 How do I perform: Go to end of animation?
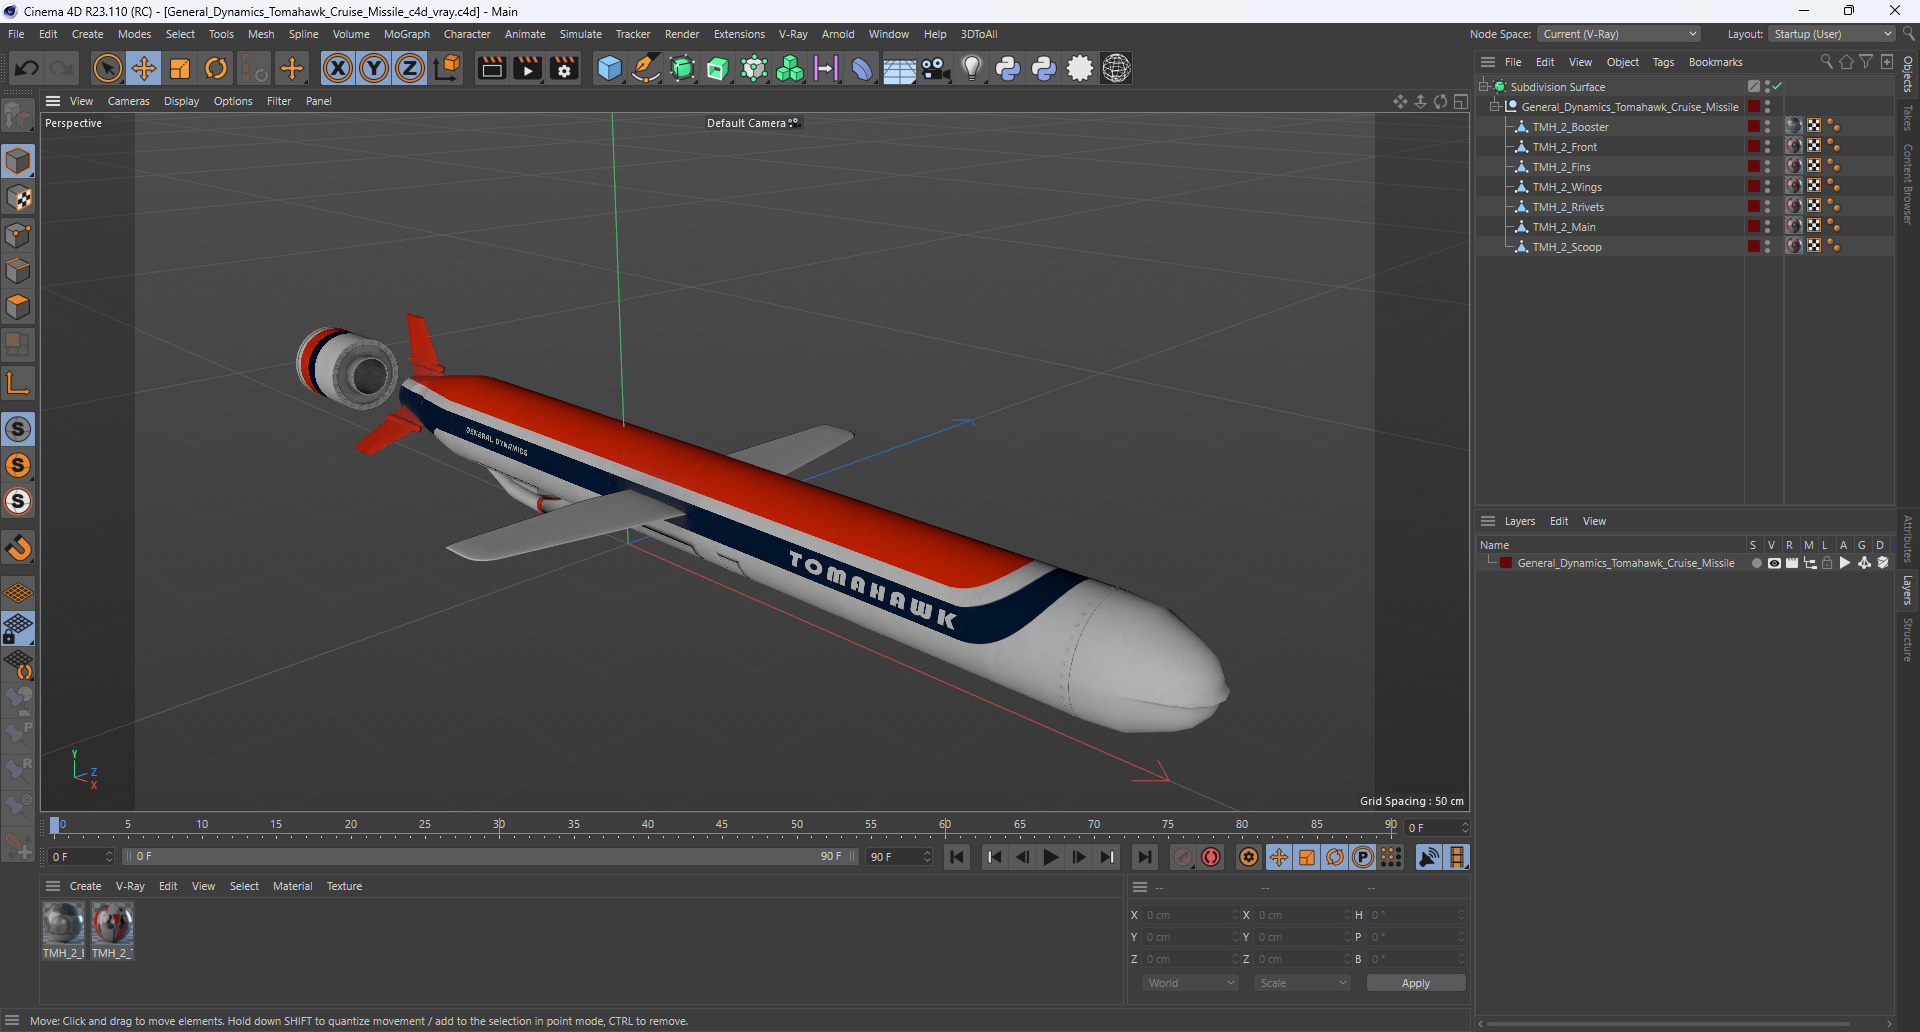click(1144, 857)
